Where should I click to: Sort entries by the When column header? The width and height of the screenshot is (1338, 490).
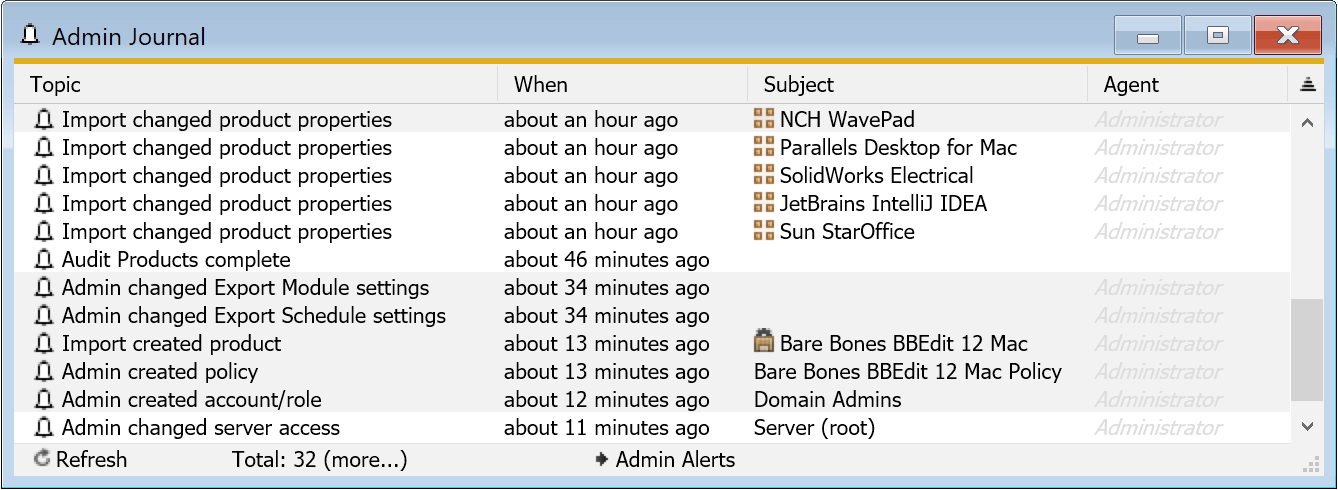622,85
